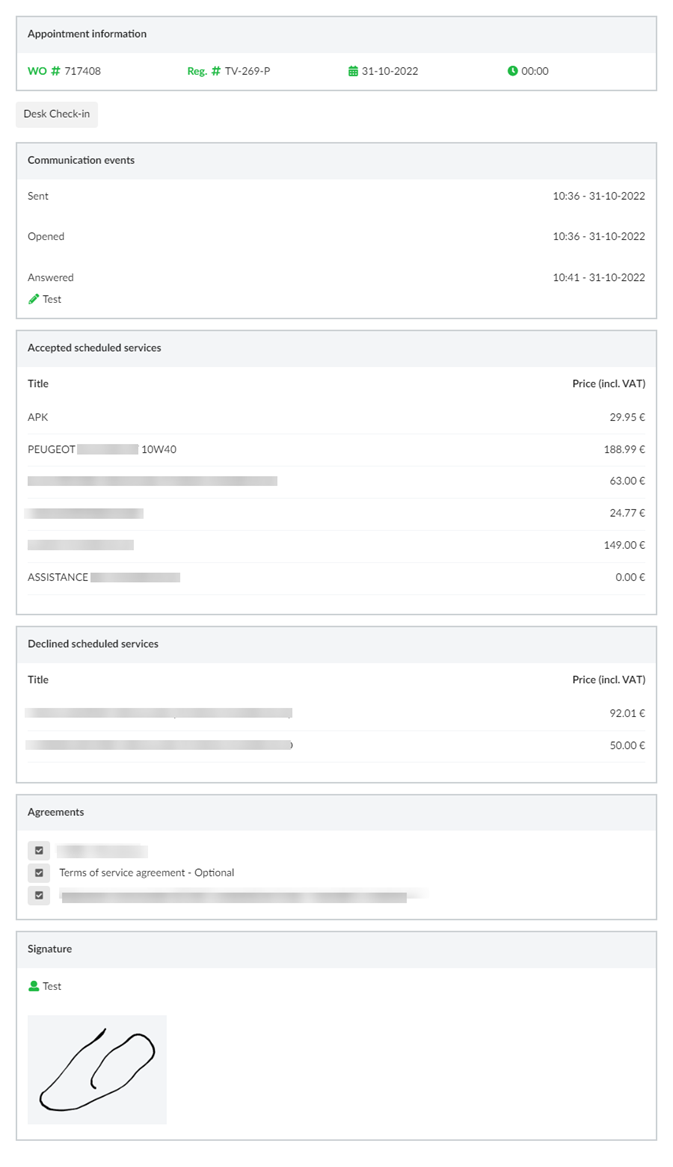Click the hash icon beside Reg.

215,71
